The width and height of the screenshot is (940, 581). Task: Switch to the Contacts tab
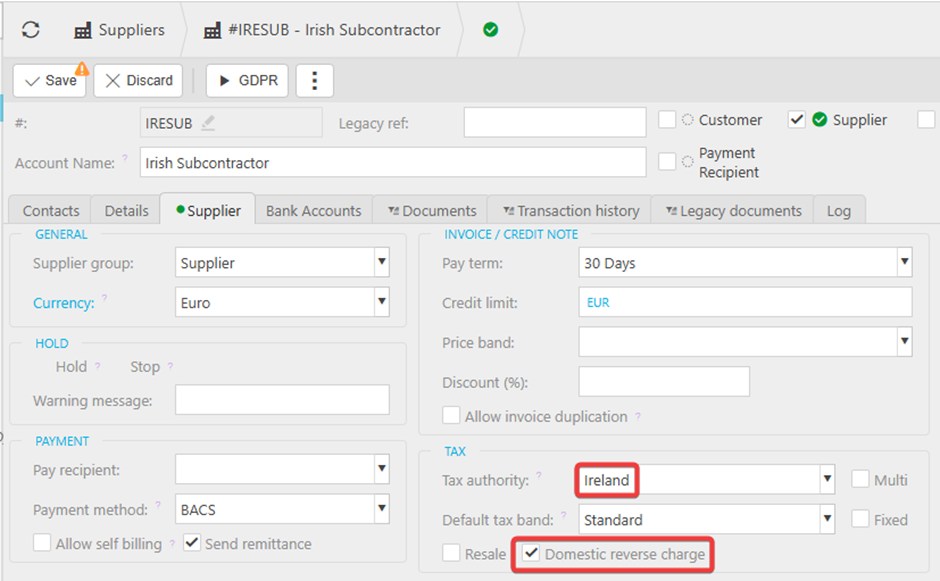50,210
